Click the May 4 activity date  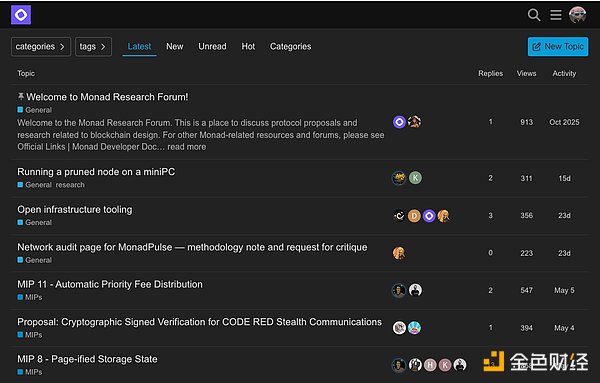click(564, 328)
